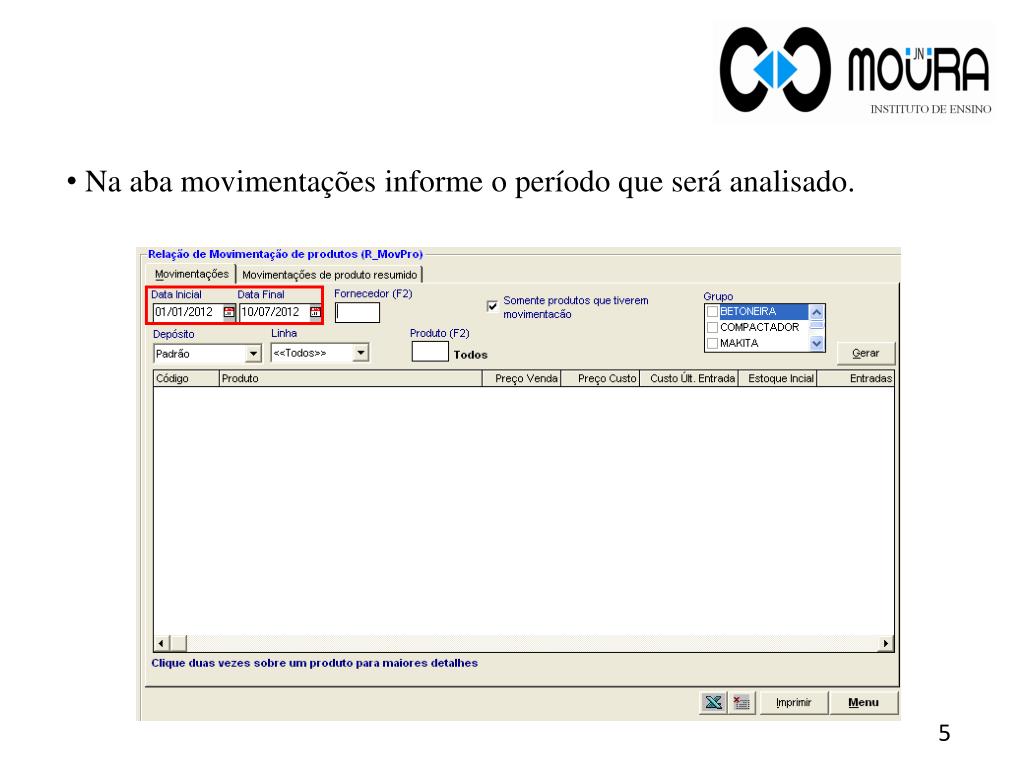Click the Preço Custo column header

tap(600, 379)
